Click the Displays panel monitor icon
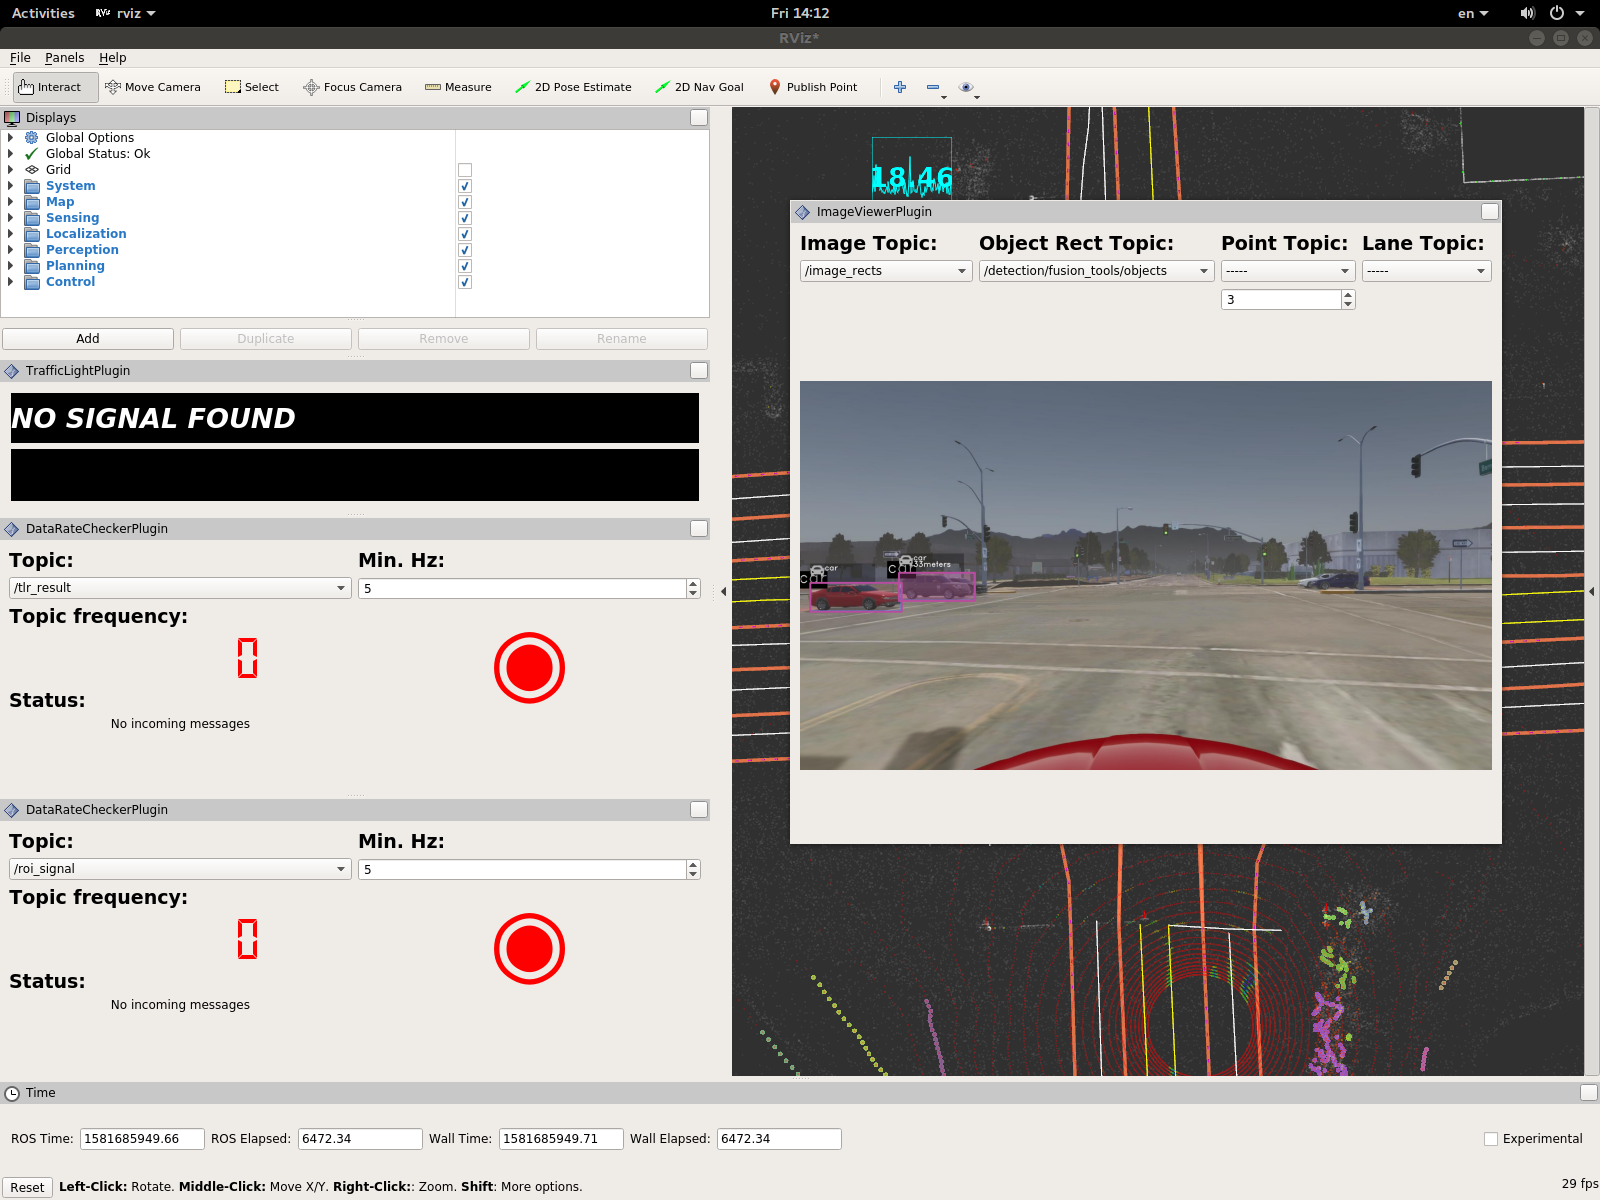This screenshot has height=1200, width=1600. (x=12, y=118)
